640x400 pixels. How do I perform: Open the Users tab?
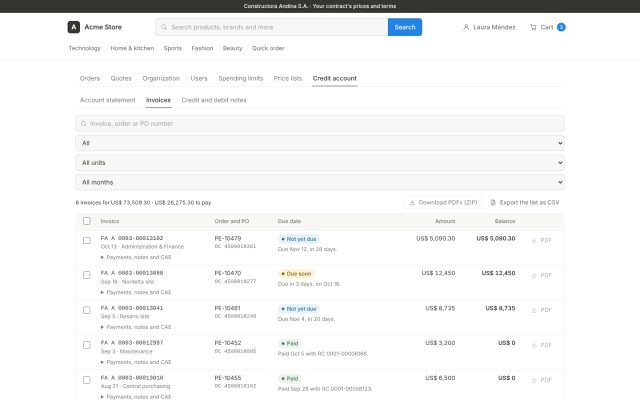pyautogui.click(x=199, y=78)
